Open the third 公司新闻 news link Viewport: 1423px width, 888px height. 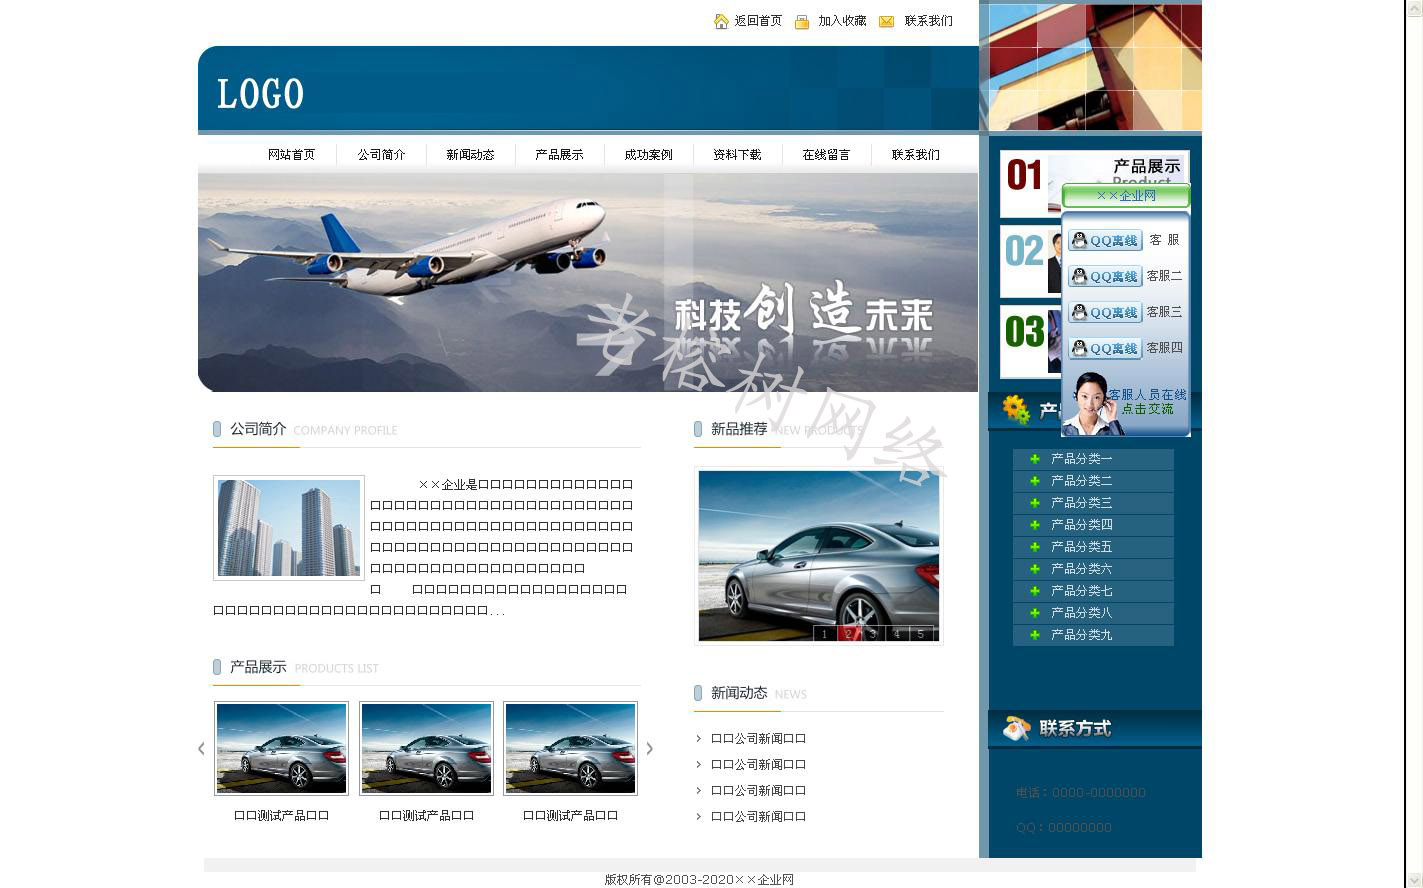(x=758, y=791)
